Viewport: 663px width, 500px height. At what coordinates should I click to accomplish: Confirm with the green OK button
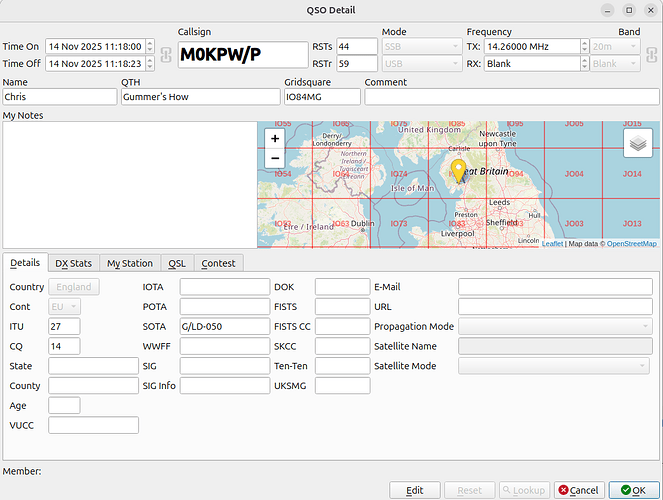click(634, 490)
